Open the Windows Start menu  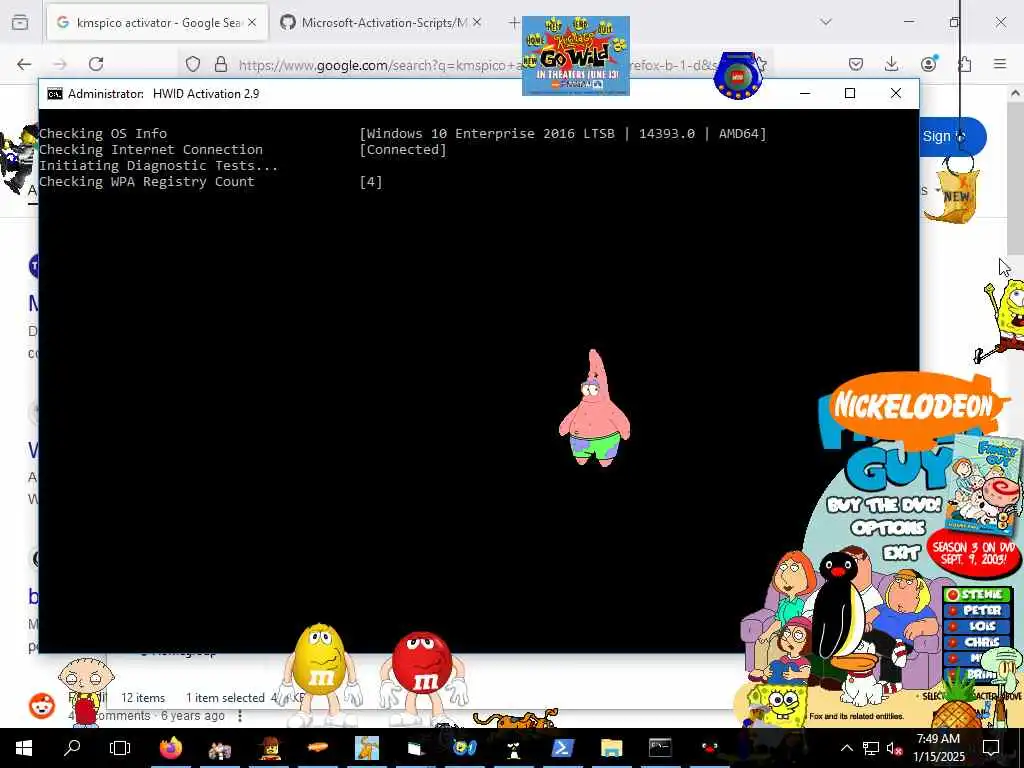pos(24,748)
